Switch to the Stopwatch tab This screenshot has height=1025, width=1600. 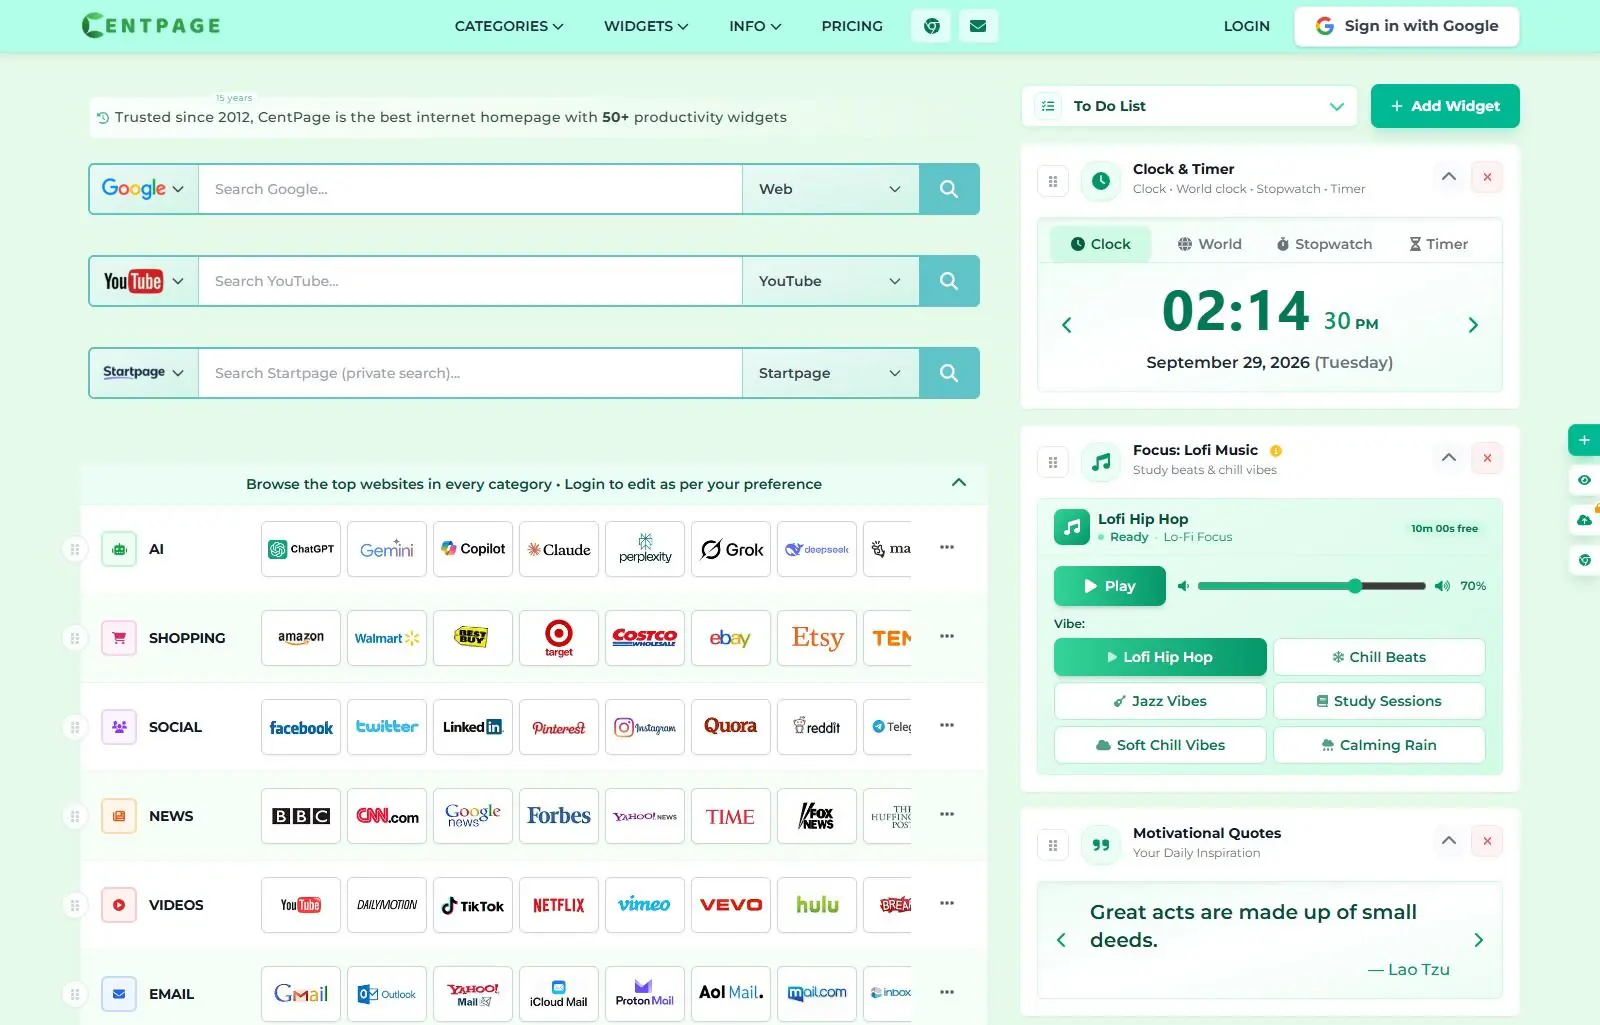pyautogui.click(x=1324, y=244)
